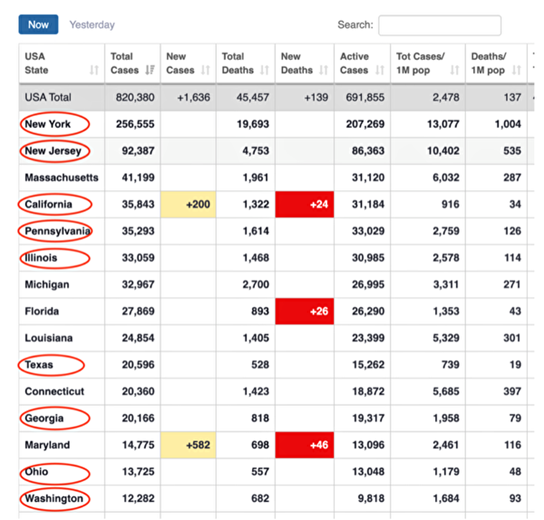Screen dimensions: 544x520
Task: Select Florida's red +26 new deaths cell
Action: point(305,311)
